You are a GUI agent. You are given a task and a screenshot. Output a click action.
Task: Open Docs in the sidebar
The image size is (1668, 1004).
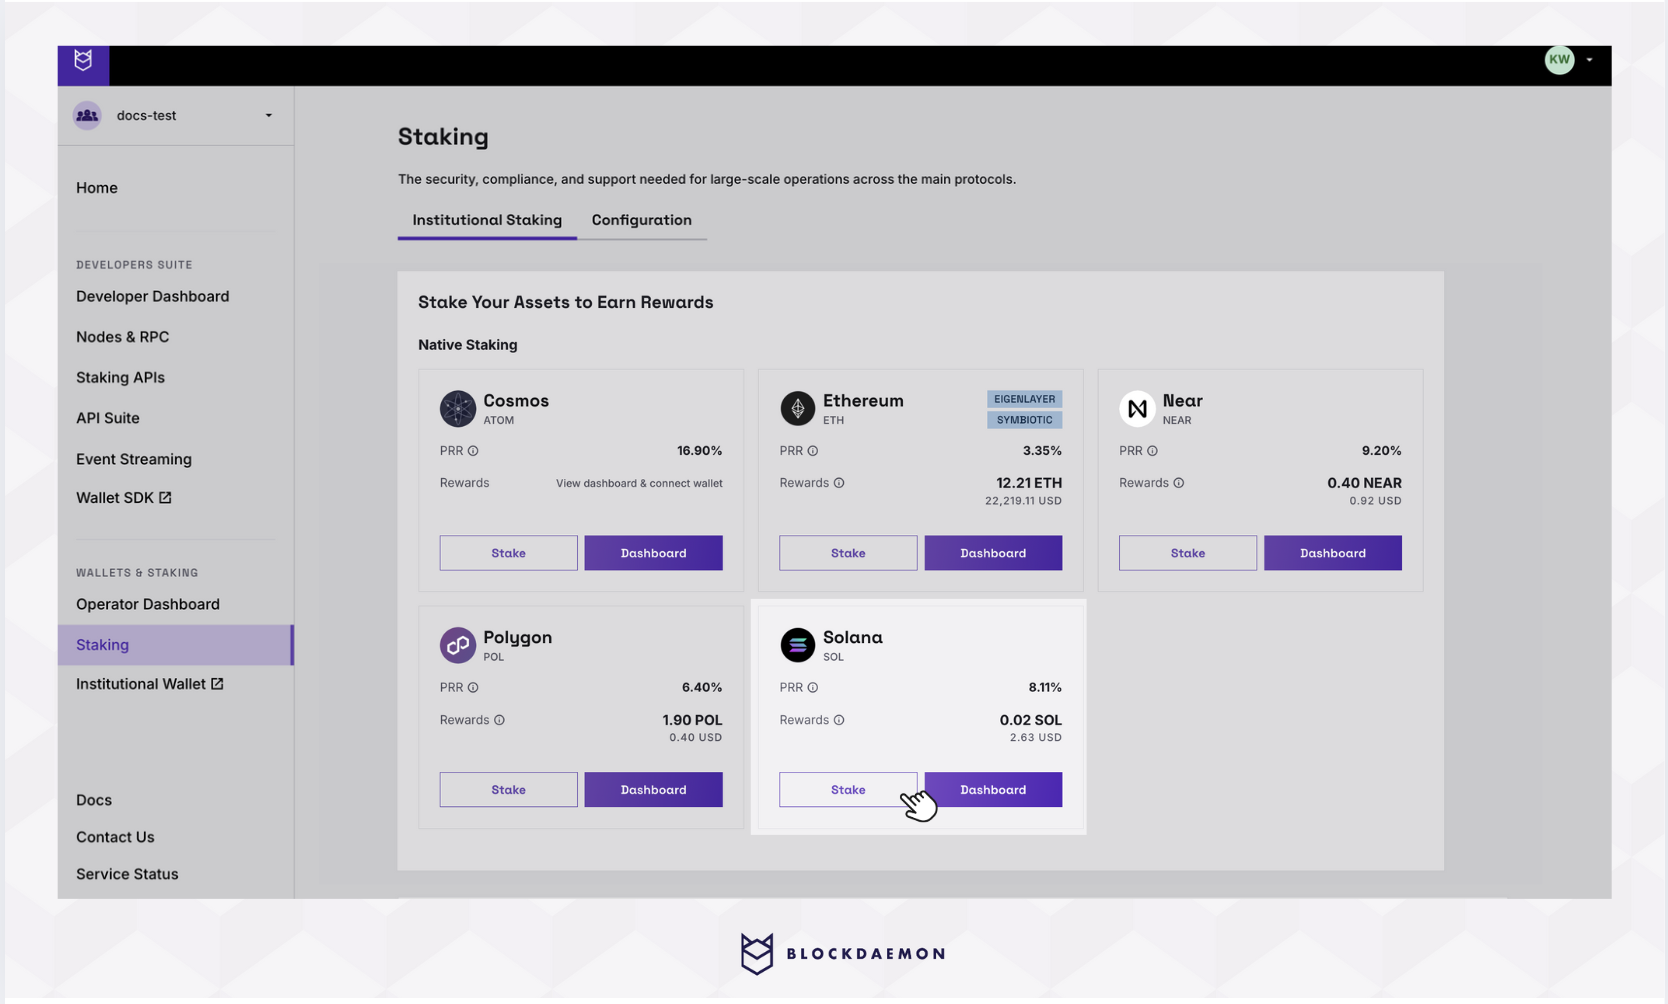94,800
